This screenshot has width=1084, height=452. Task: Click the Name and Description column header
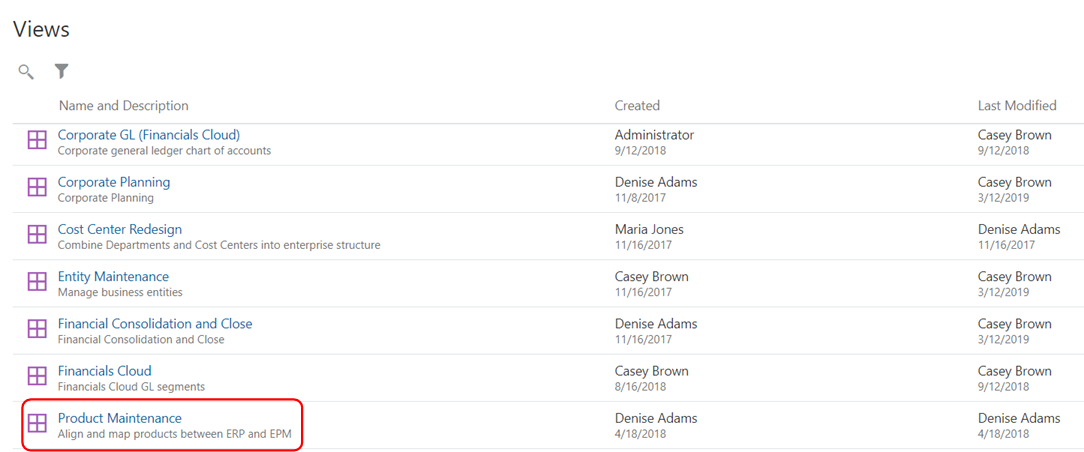coord(124,106)
